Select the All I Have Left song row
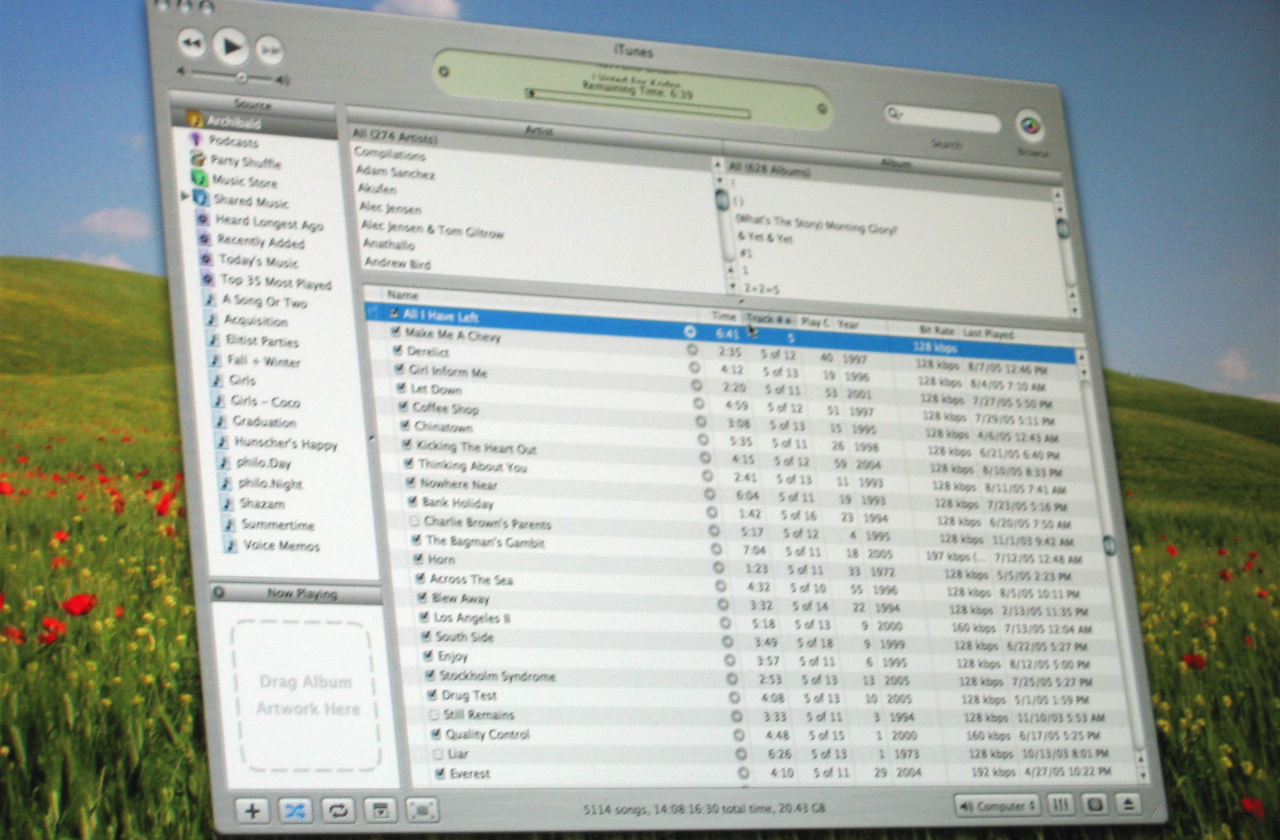 720,333
